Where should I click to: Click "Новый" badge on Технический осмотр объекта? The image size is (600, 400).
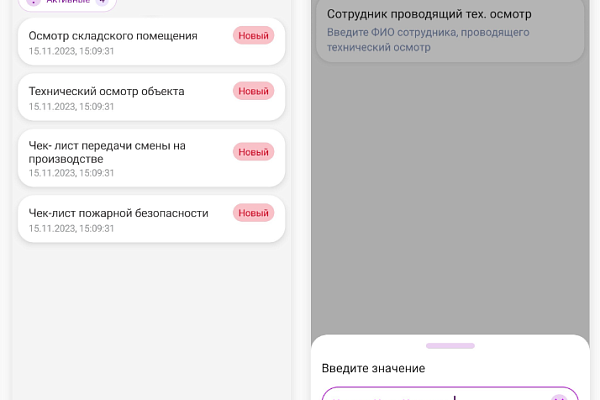[253, 91]
